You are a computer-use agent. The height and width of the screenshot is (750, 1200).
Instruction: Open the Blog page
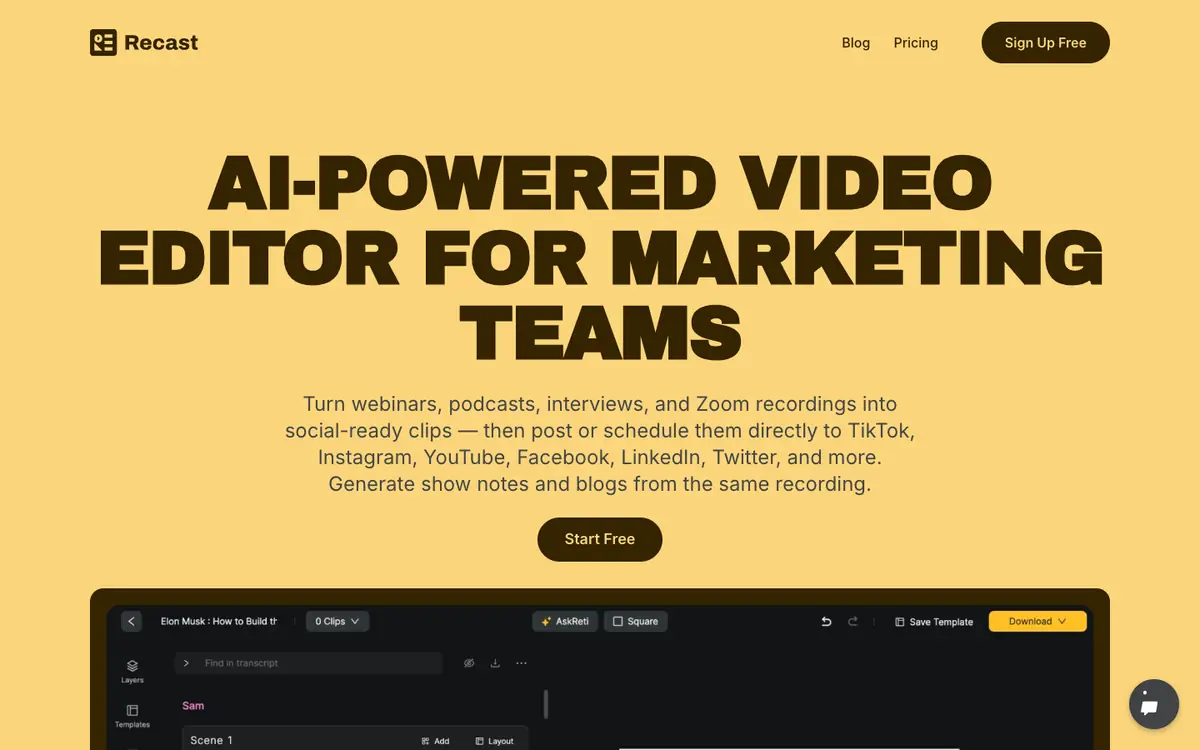(856, 43)
